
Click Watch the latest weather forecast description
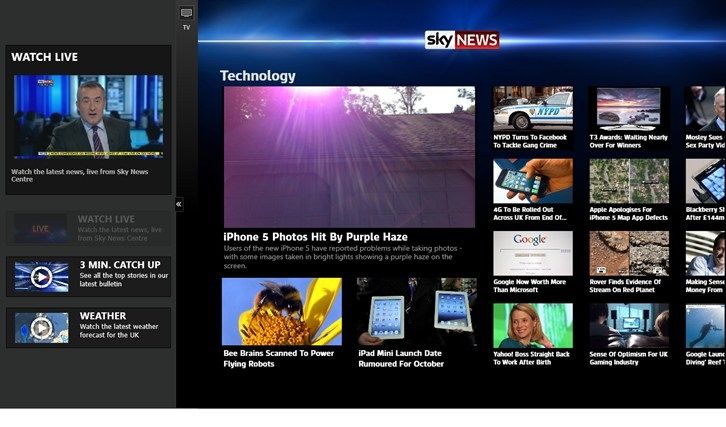[x=119, y=331]
